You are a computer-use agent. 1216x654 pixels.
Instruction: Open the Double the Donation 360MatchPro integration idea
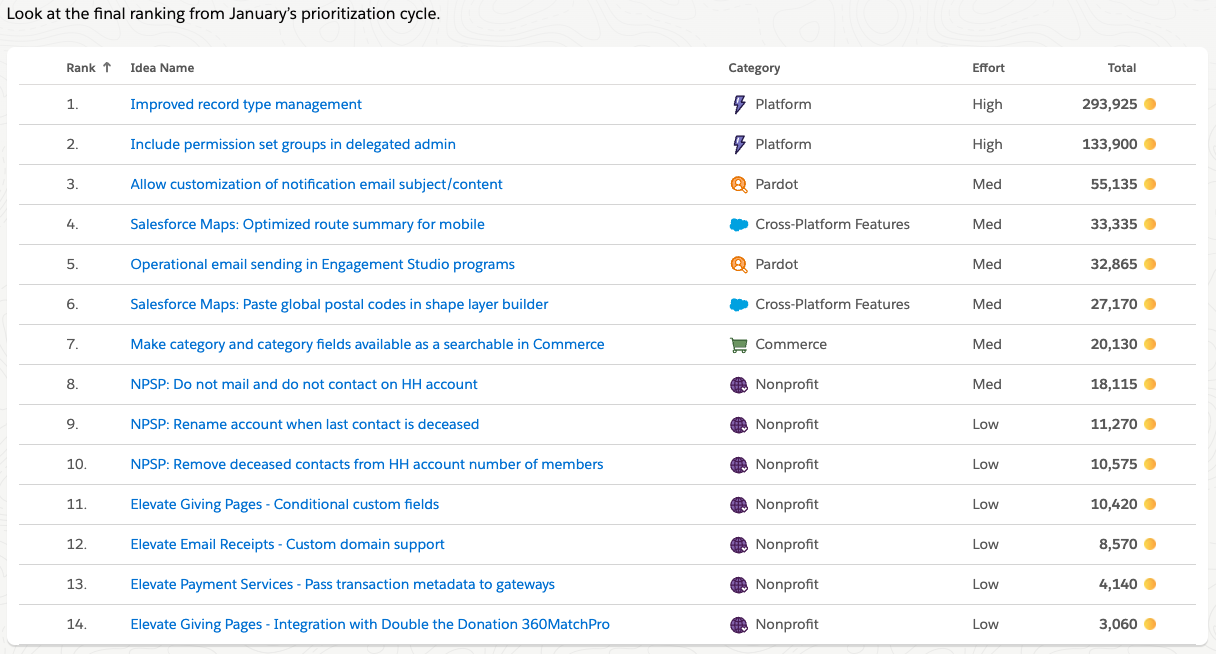pyautogui.click(x=370, y=624)
